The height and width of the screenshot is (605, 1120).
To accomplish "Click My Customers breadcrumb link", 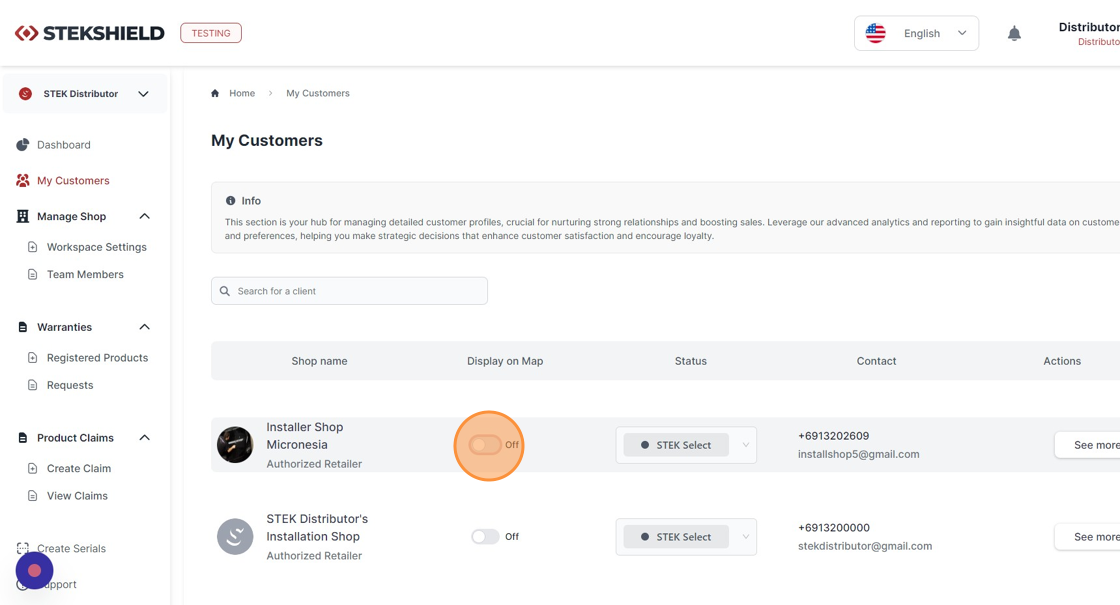I will [318, 93].
